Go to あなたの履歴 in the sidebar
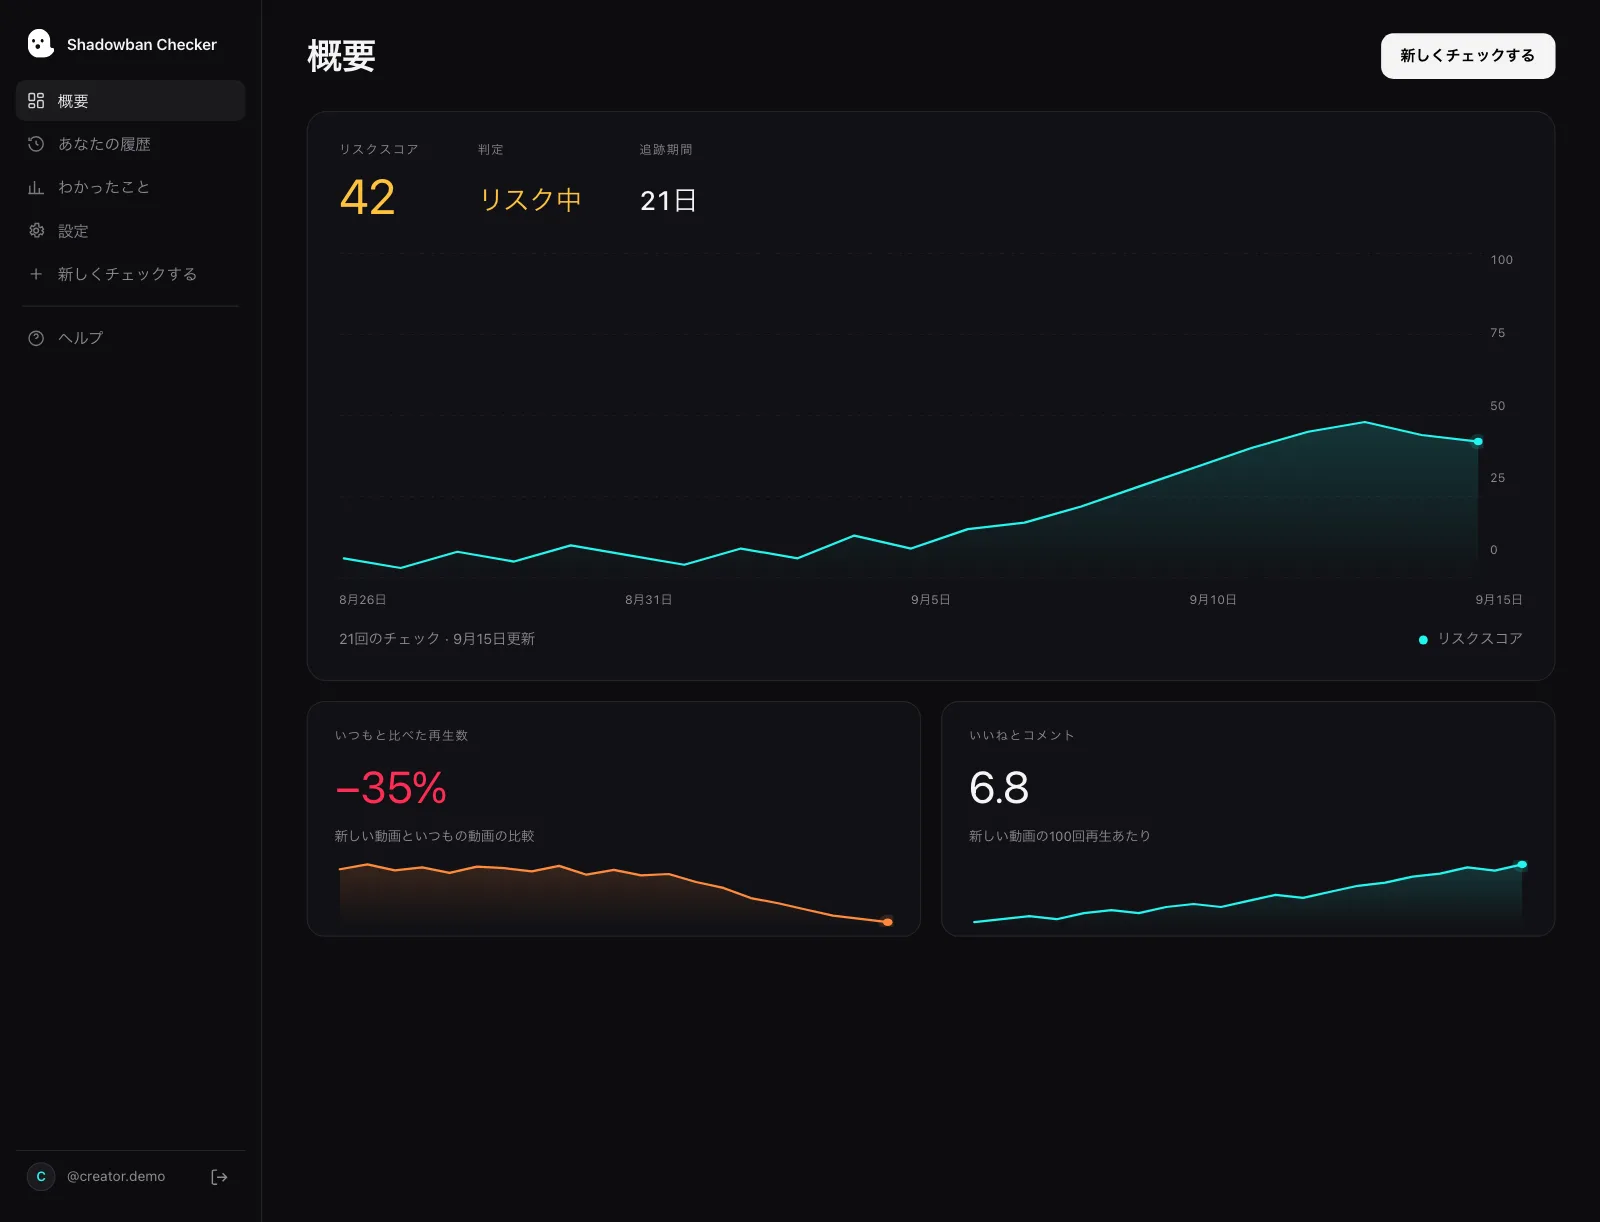The height and width of the screenshot is (1222, 1600). (x=130, y=144)
